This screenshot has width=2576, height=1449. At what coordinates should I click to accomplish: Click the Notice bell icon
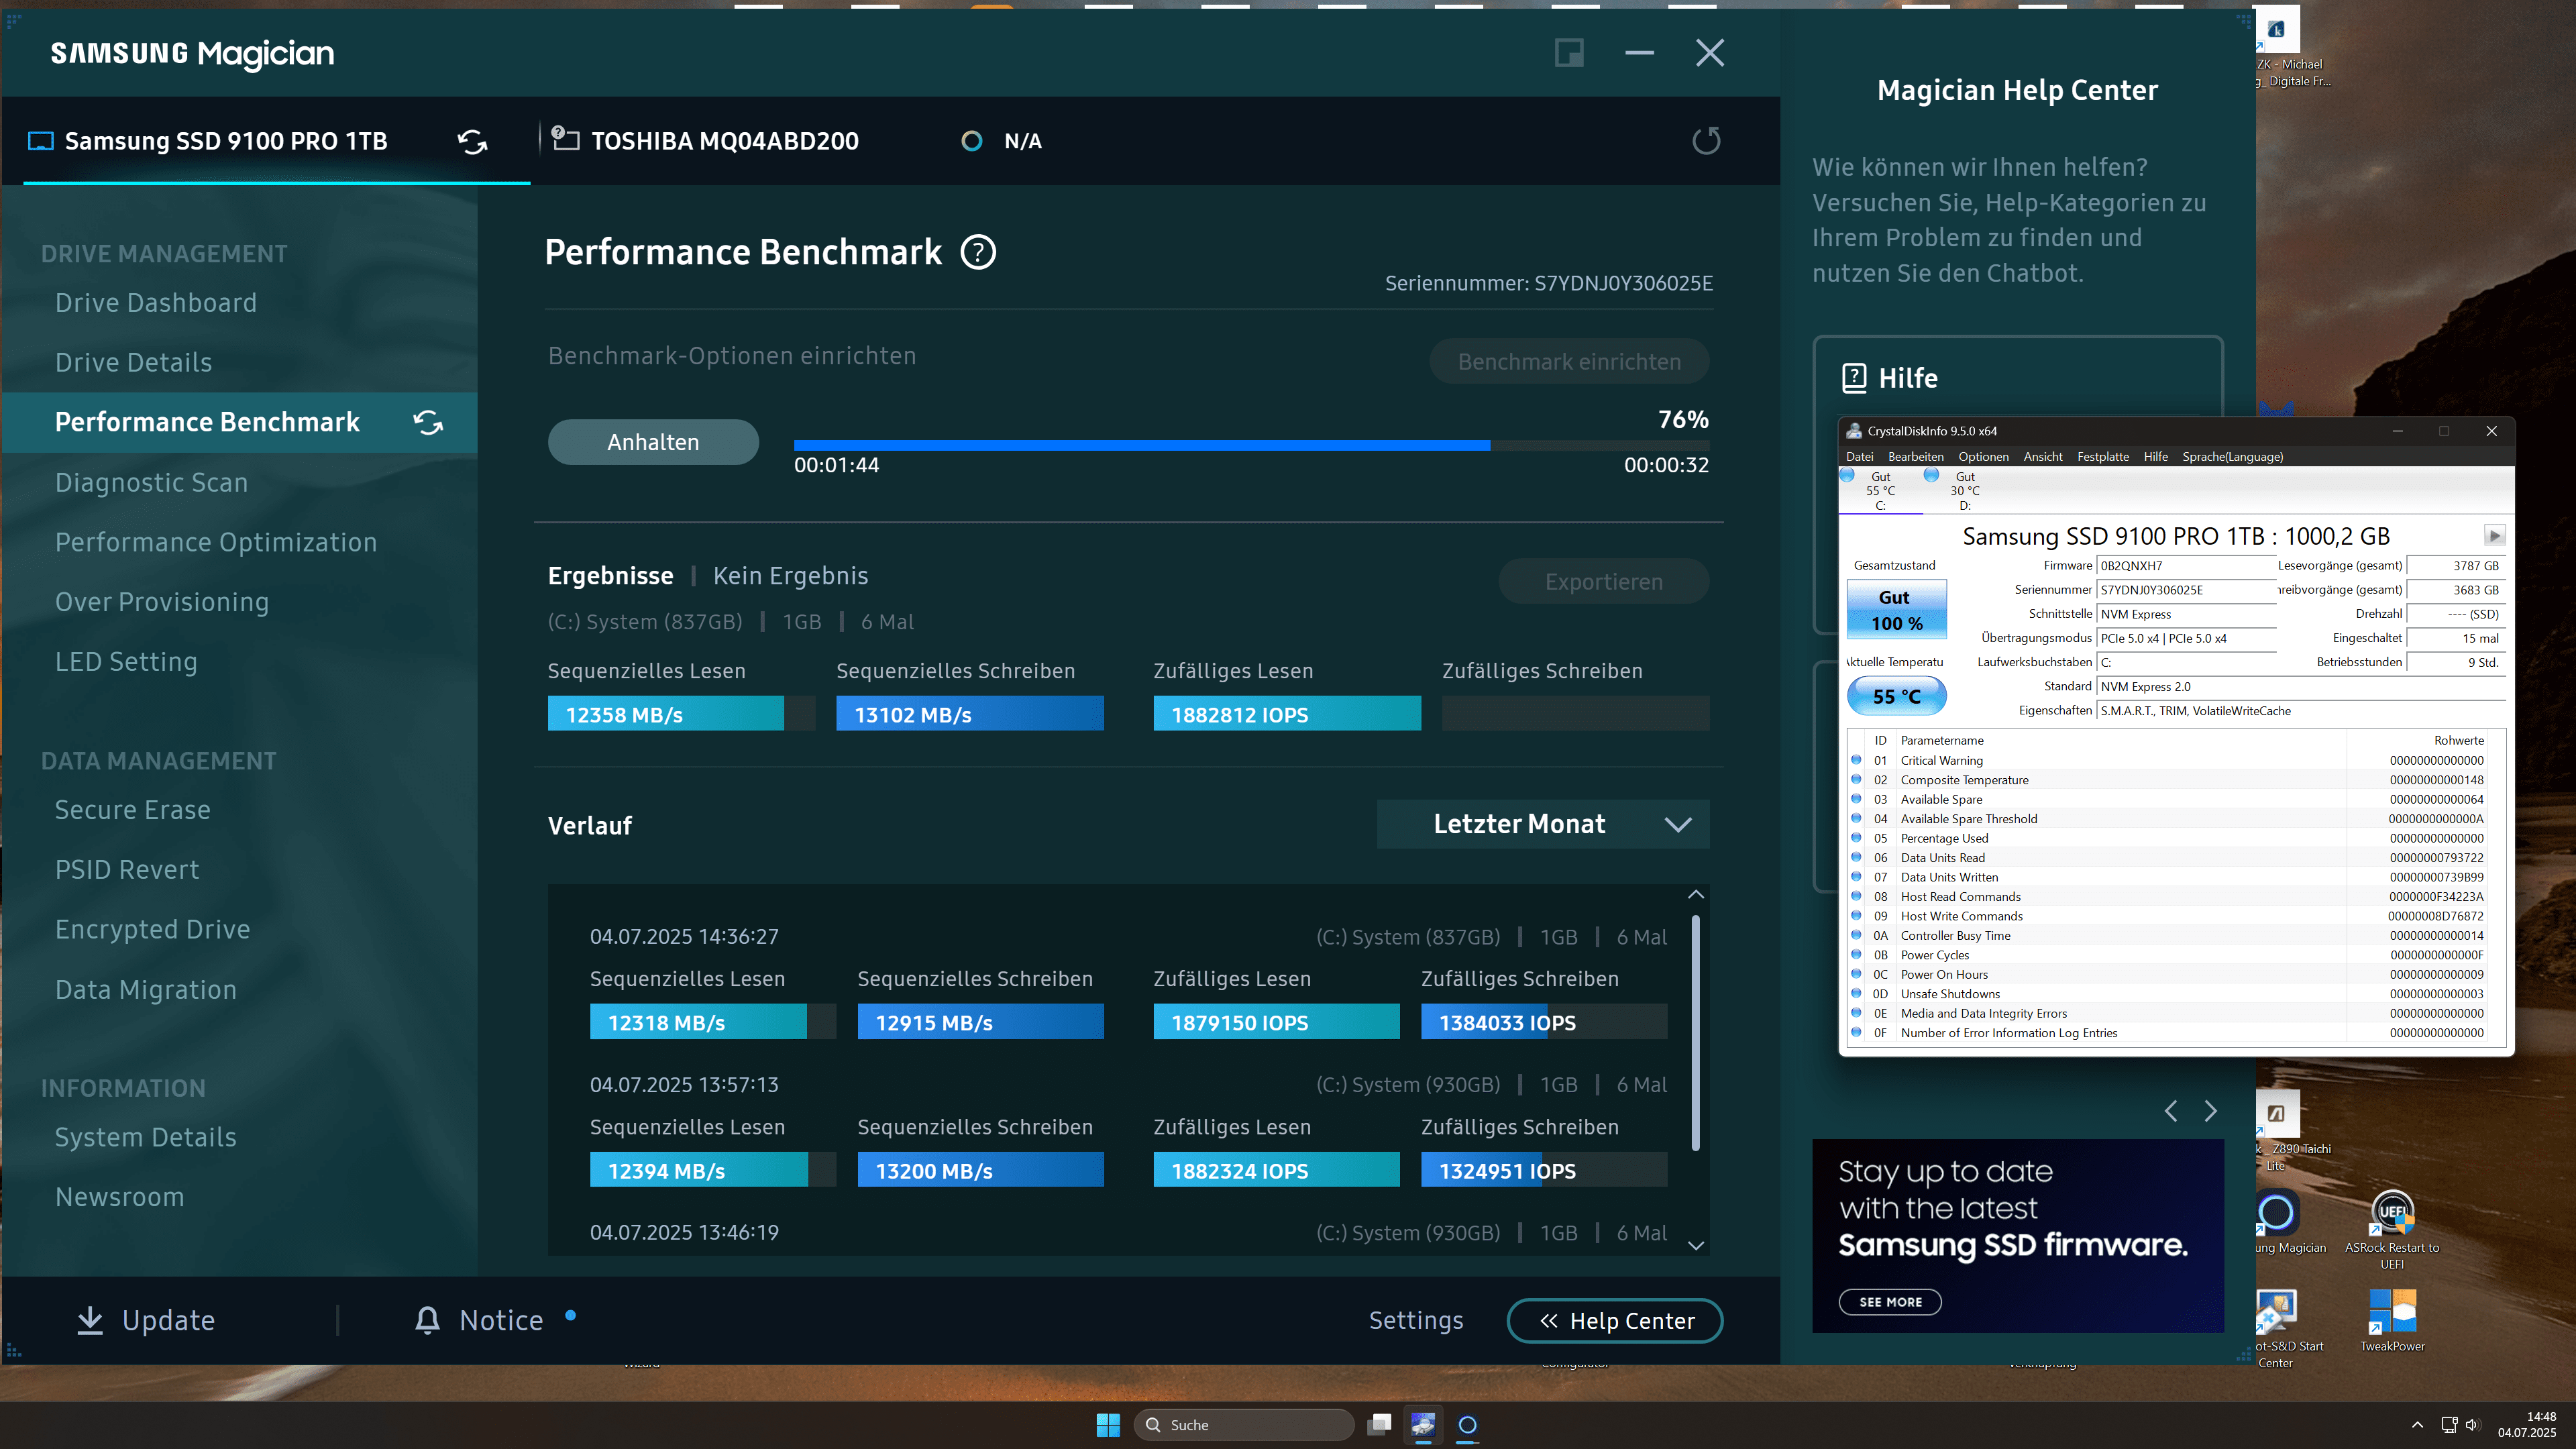(x=427, y=1320)
